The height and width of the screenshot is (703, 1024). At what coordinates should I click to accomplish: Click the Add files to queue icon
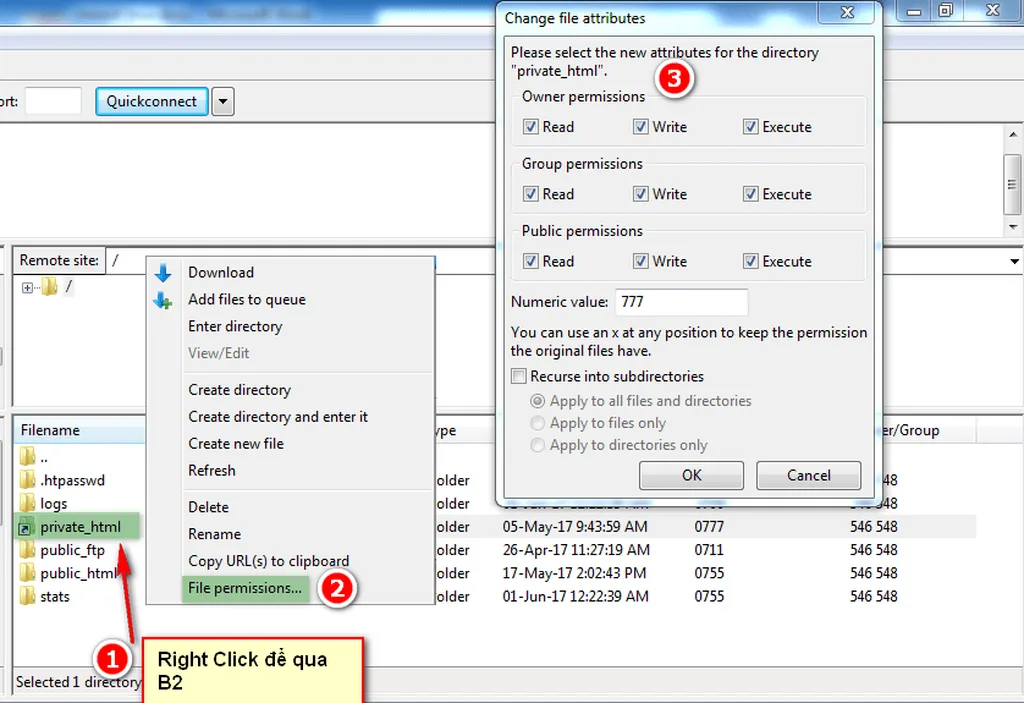point(163,300)
